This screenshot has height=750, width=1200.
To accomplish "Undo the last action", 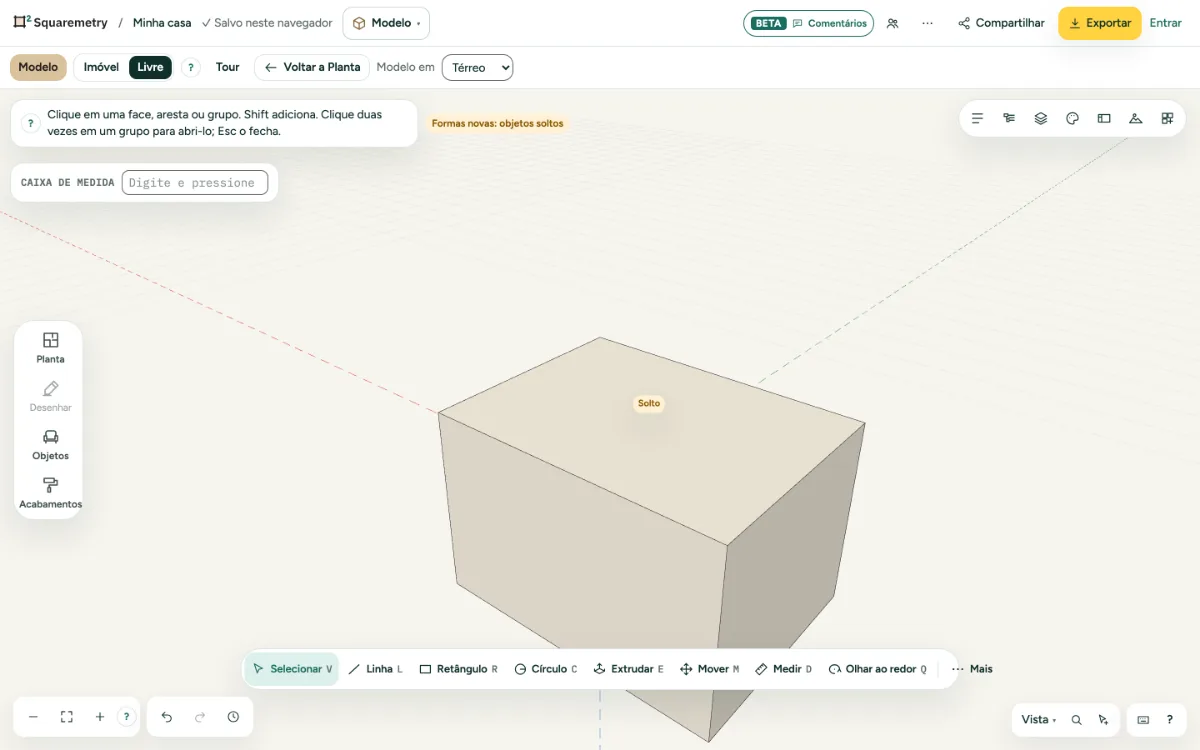I will (167, 717).
